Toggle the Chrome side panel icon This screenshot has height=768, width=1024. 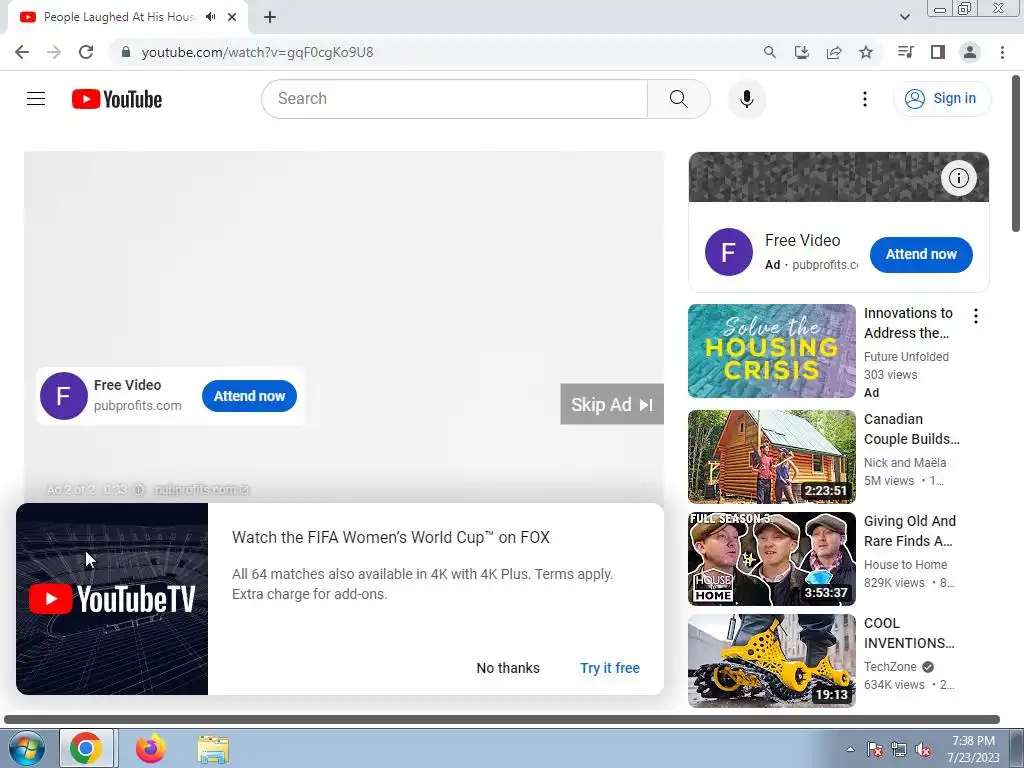coord(938,52)
